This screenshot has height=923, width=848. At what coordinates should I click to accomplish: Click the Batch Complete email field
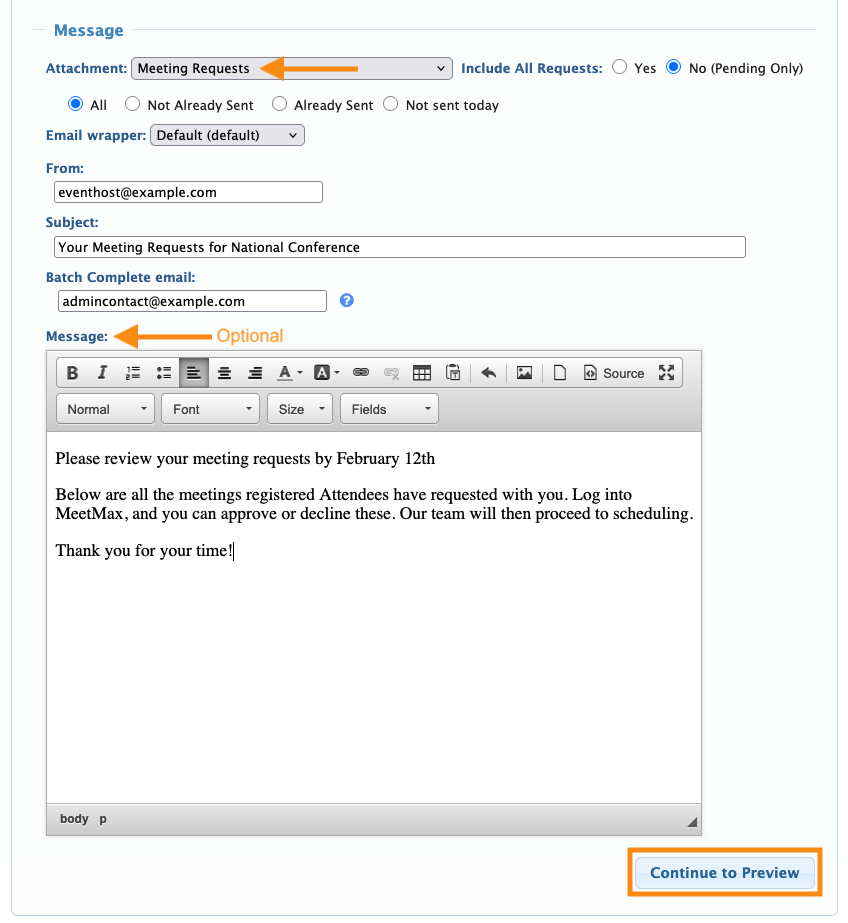coord(192,301)
